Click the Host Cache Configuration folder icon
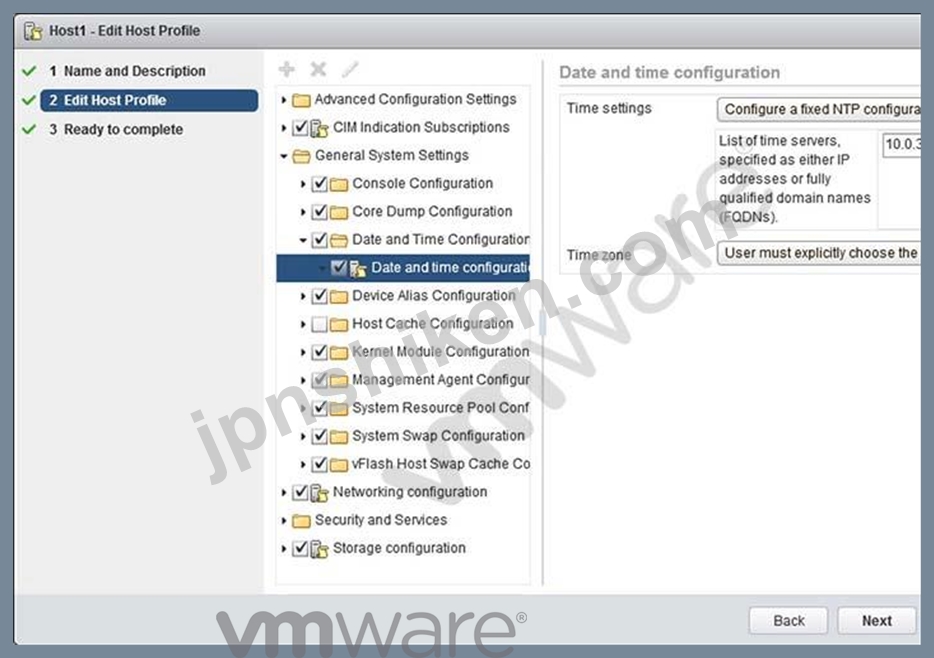Image resolution: width=934 pixels, height=658 pixels. (339, 325)
